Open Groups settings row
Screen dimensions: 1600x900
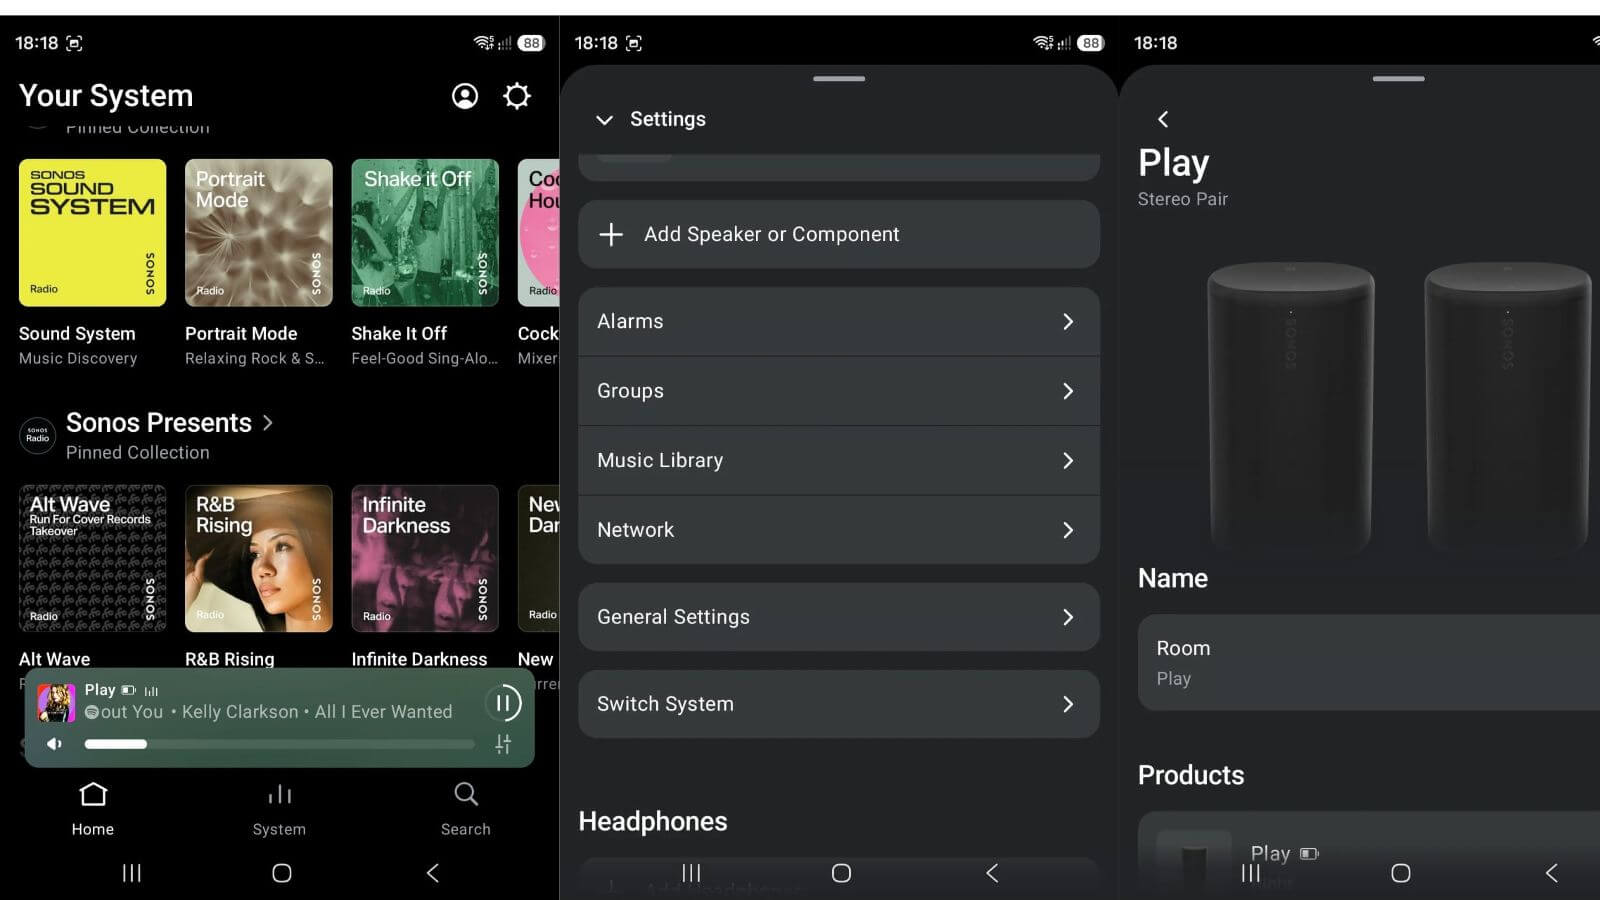coord(839,391)
